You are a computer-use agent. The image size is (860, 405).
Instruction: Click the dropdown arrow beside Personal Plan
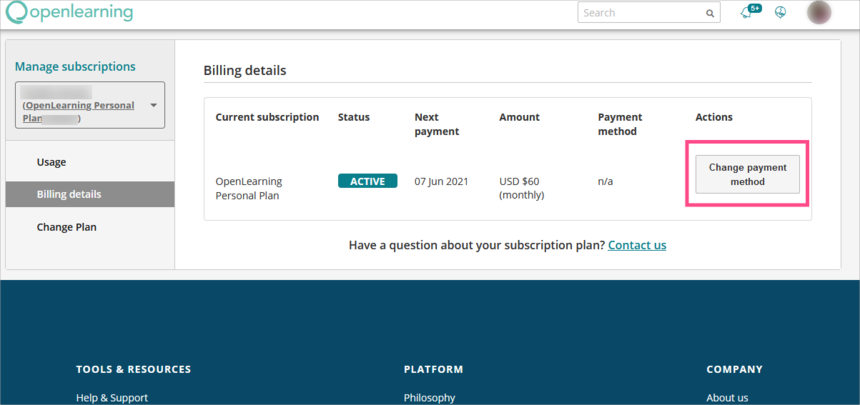pyautogui.click(x=154, y=105)
